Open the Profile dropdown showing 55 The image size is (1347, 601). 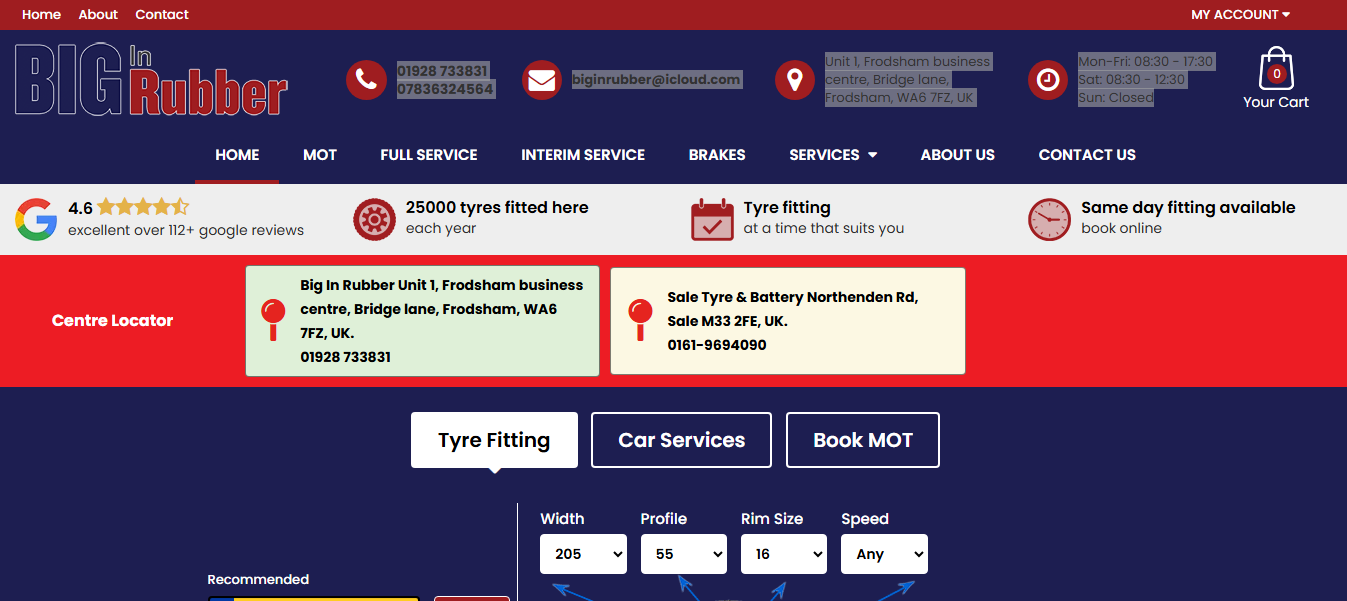coord(683,554)
